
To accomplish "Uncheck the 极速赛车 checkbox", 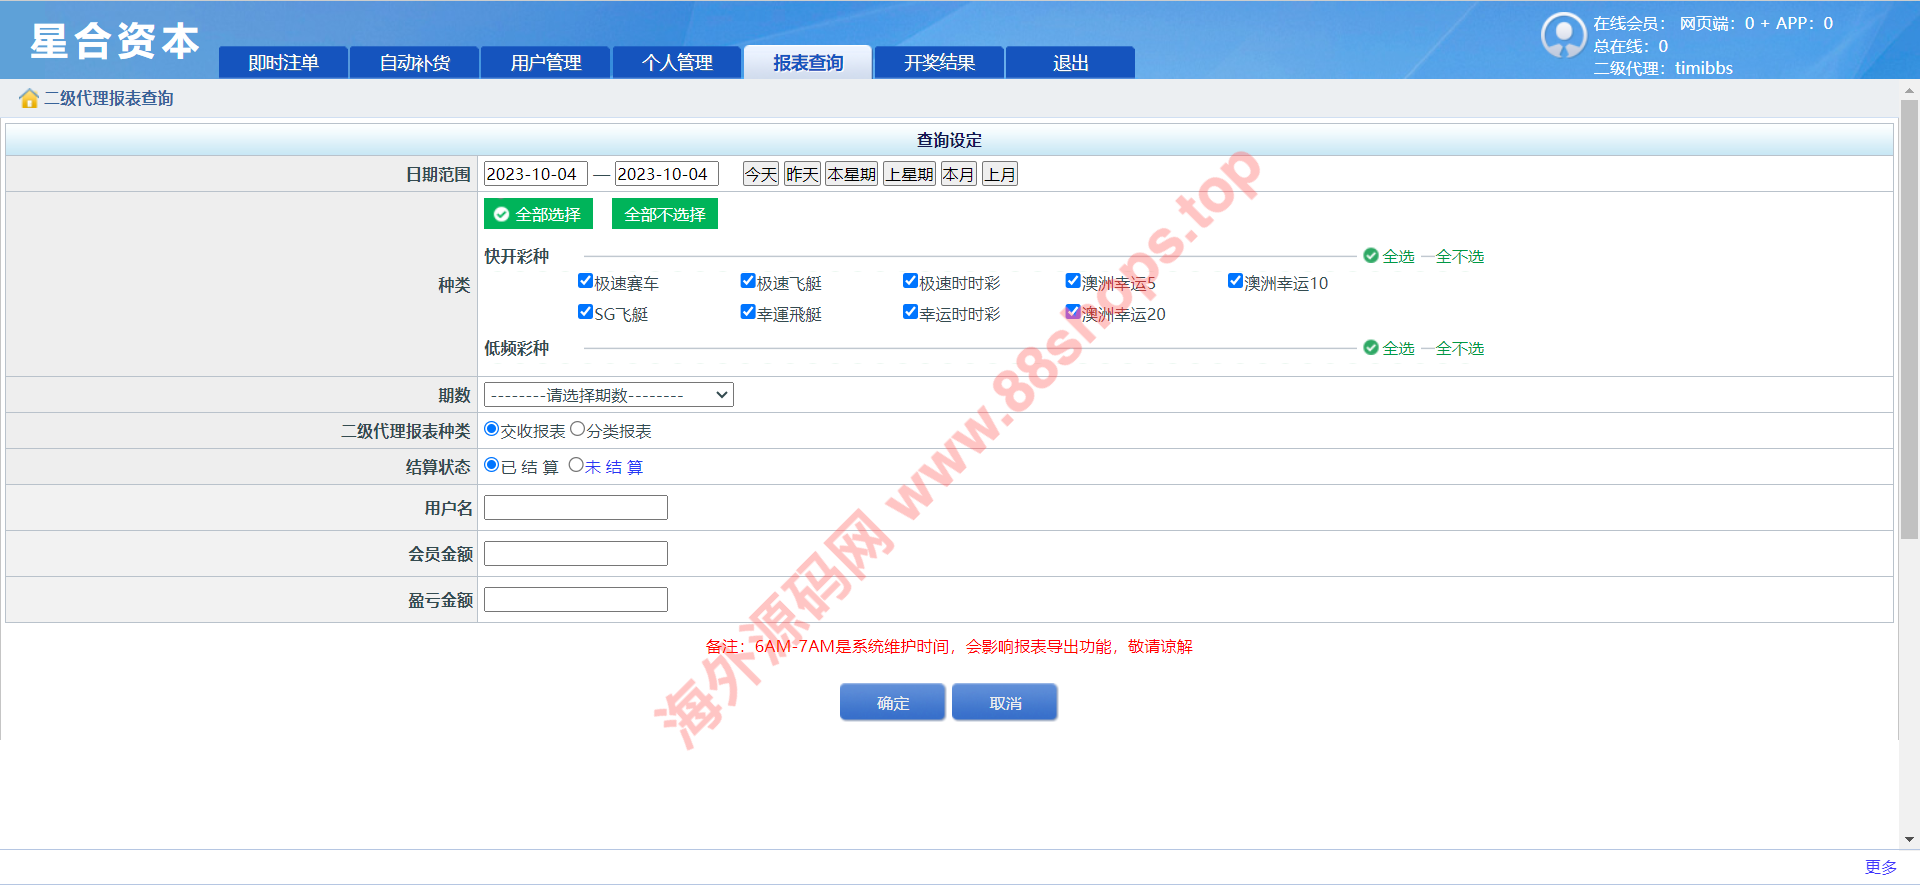I will pos(586,281).
